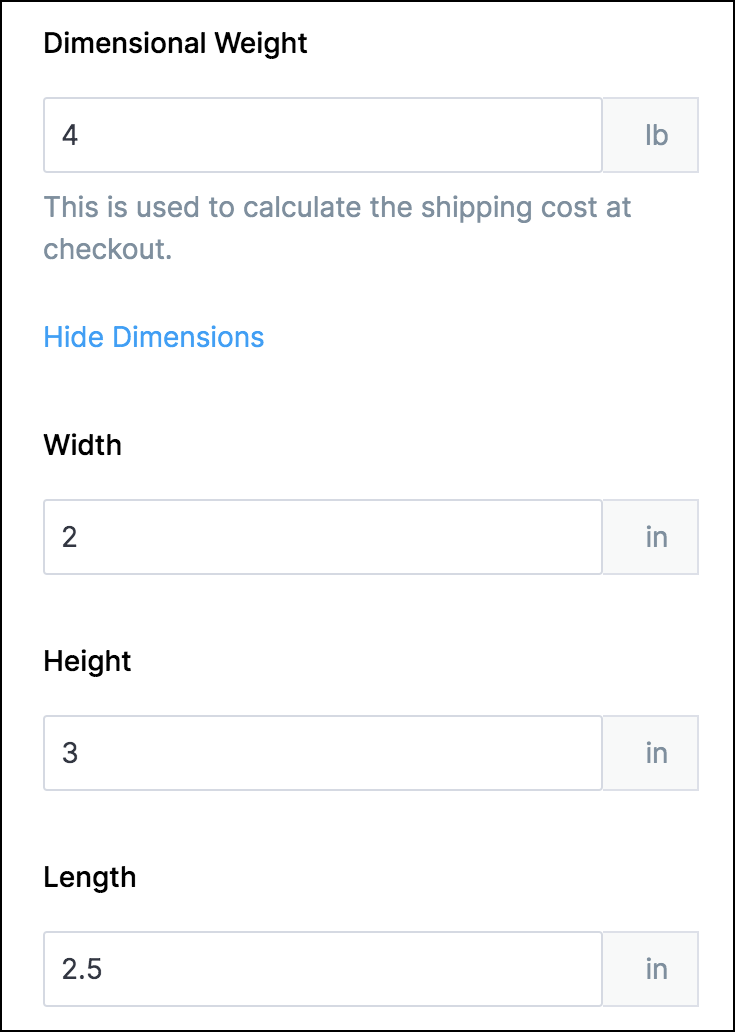Screen dimensions: 735x1032
Task: Click the Length field's in unit box
Action: point(655,969)
